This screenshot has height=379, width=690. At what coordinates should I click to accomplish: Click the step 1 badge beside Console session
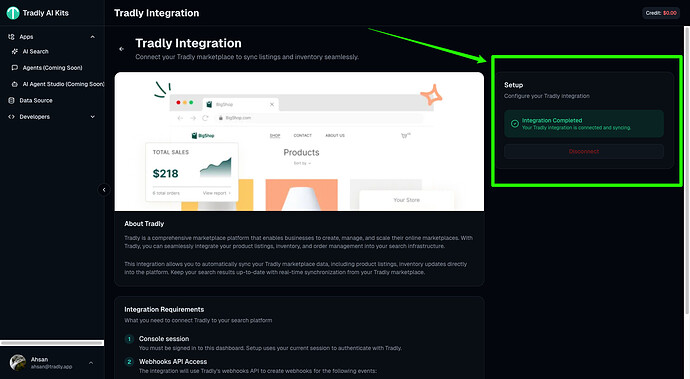pos(129,339)
